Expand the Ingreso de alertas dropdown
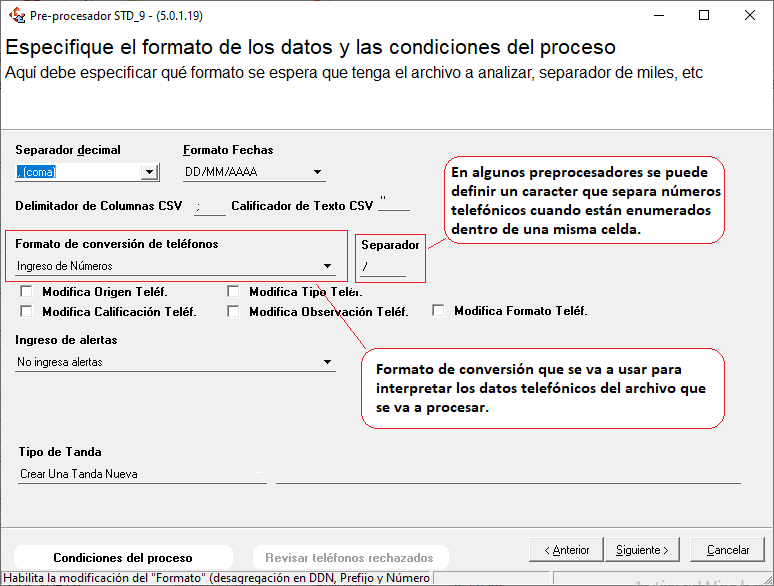 tap(327, 362)
